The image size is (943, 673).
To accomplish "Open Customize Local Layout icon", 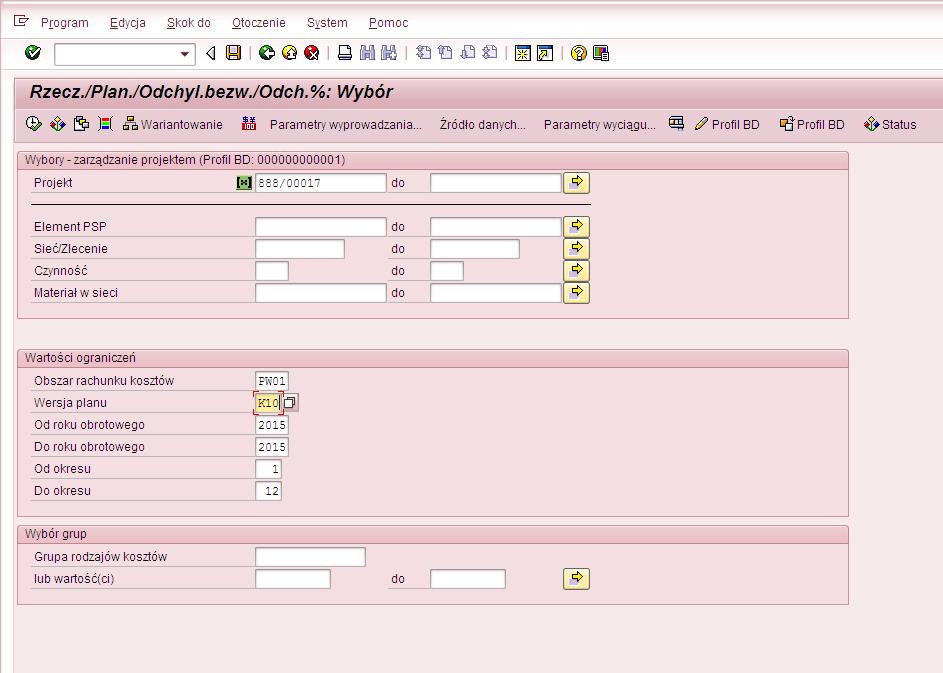I will pyautogui.click(x=601, y=53).
